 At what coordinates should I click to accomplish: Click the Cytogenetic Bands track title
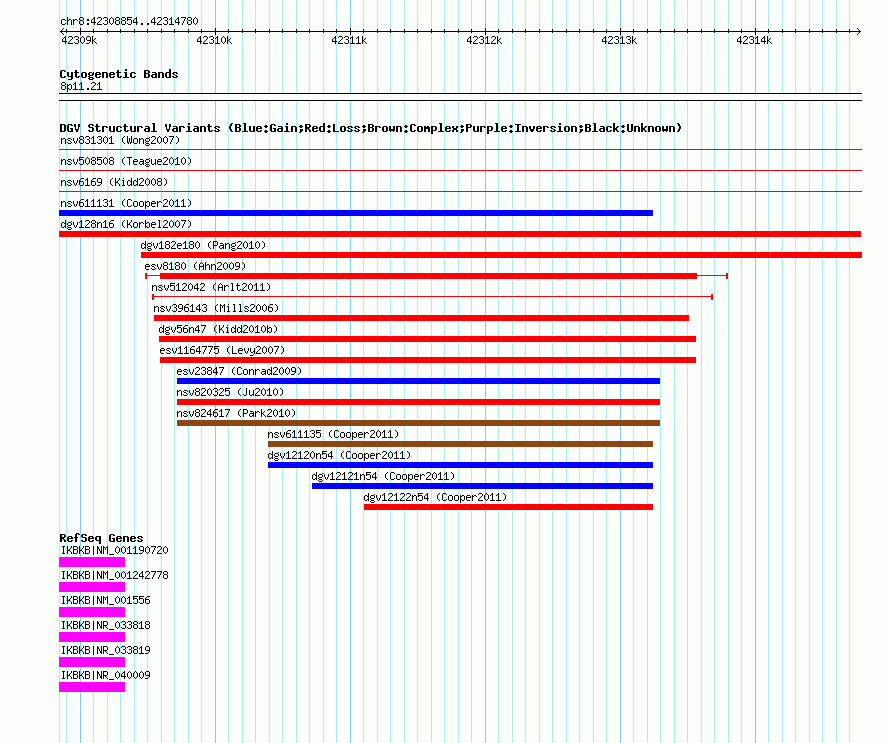click(119, 74)
